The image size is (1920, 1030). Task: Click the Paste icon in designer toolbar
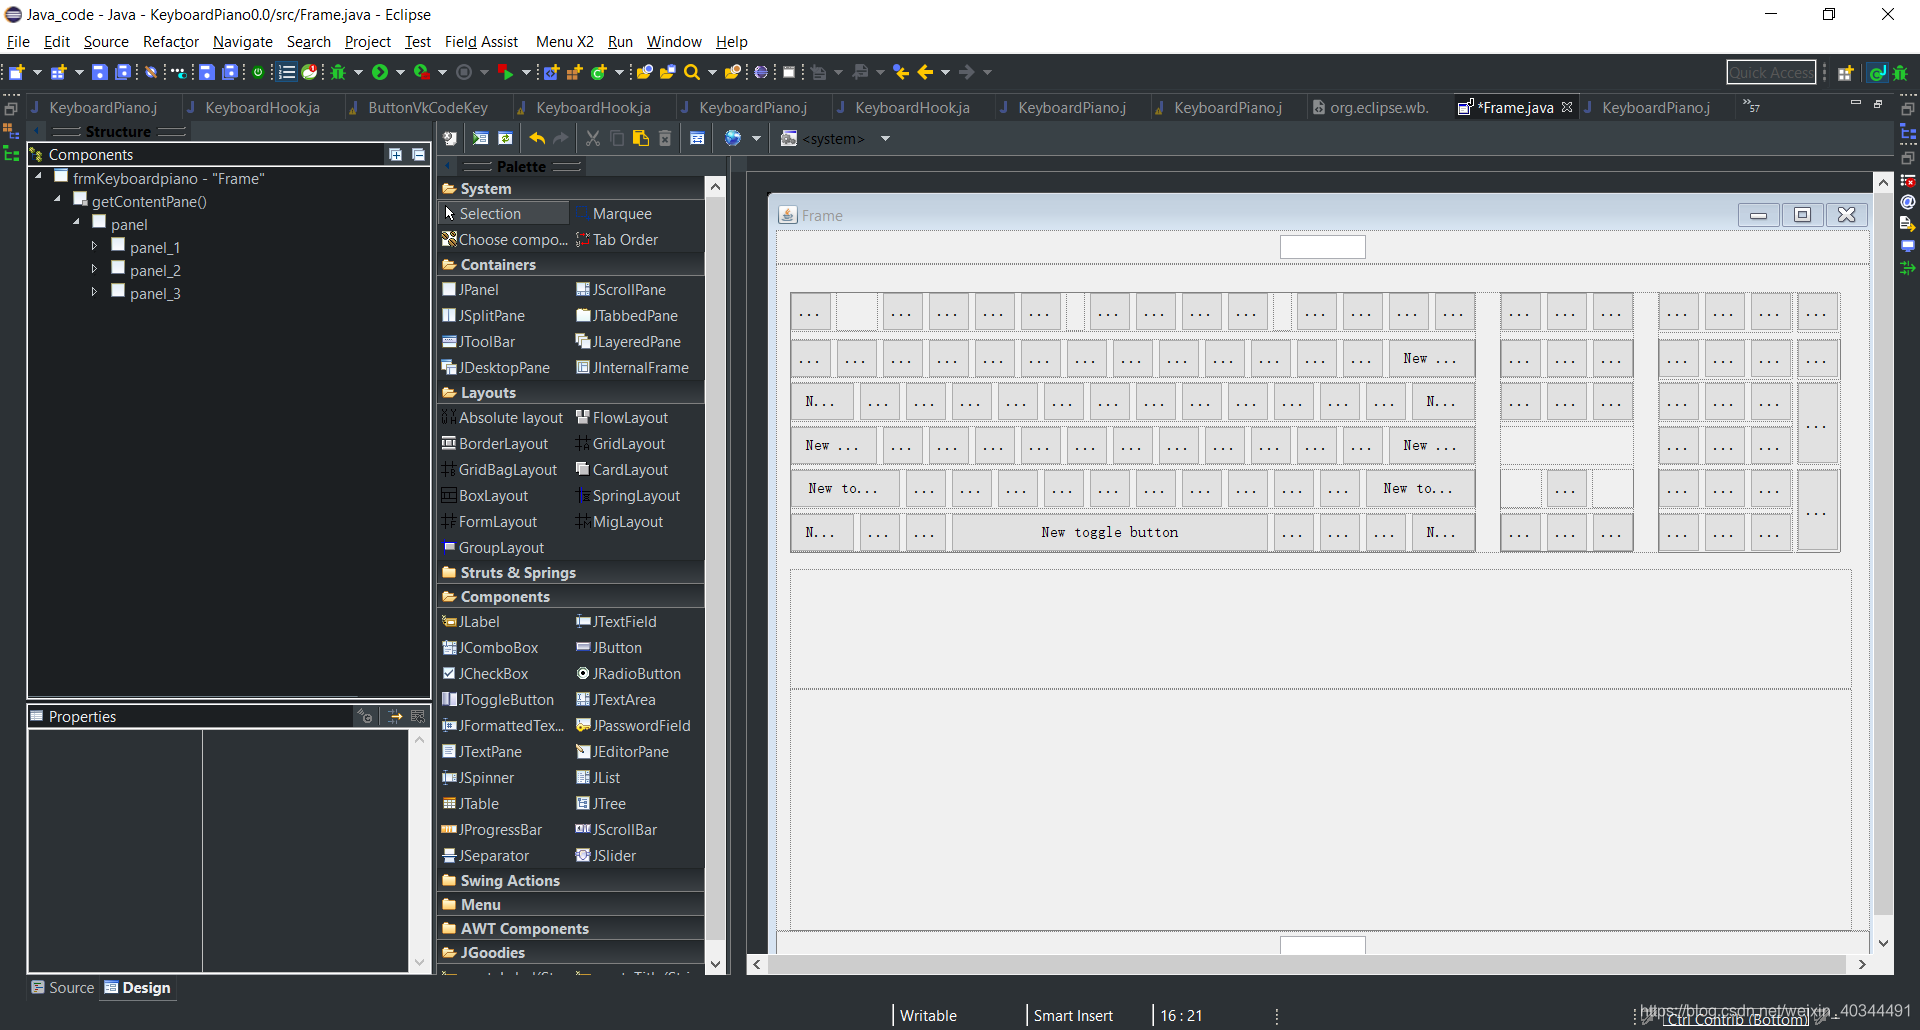(641, 139)
